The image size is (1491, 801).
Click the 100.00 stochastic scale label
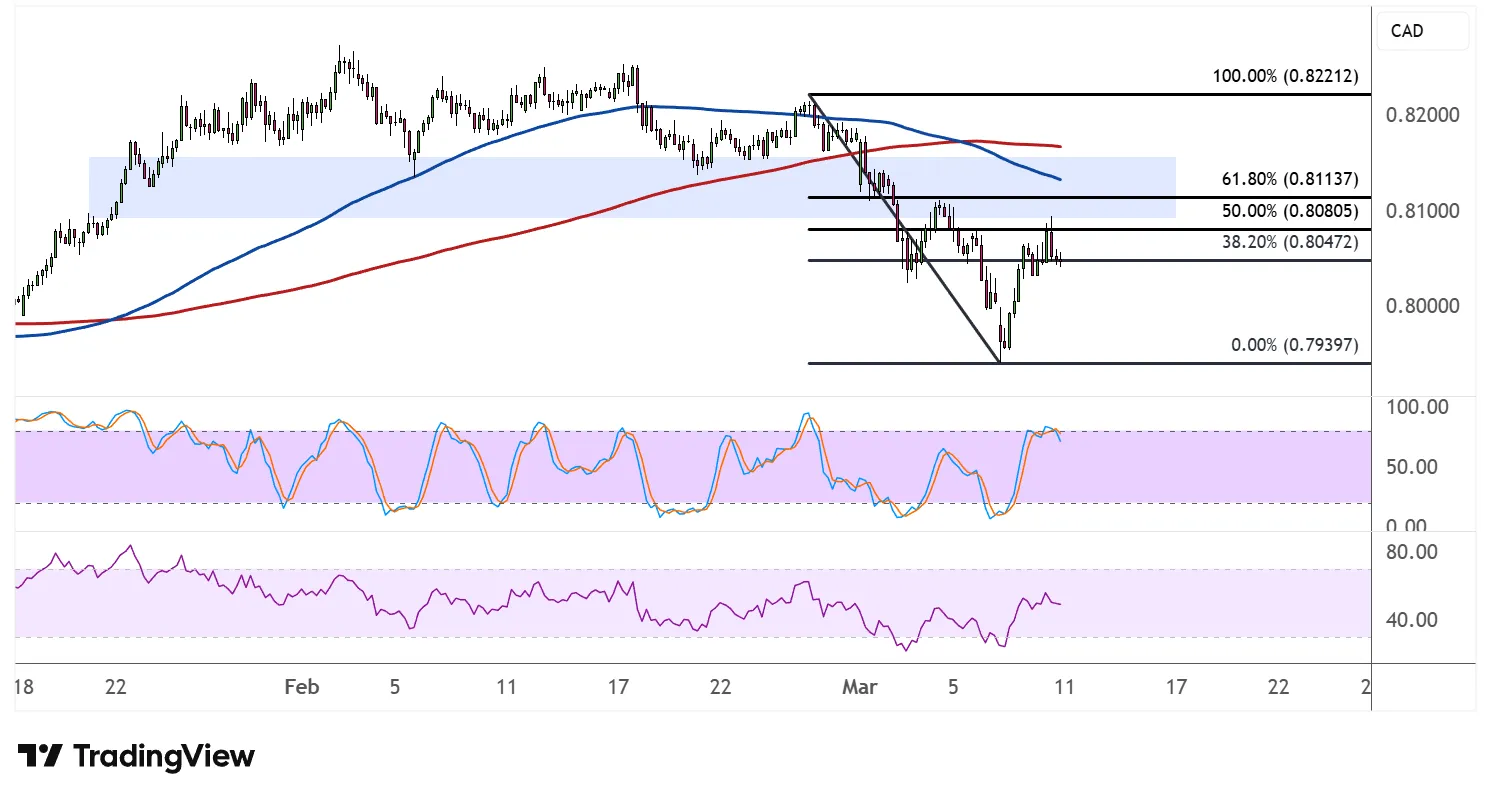point(1418,407)
